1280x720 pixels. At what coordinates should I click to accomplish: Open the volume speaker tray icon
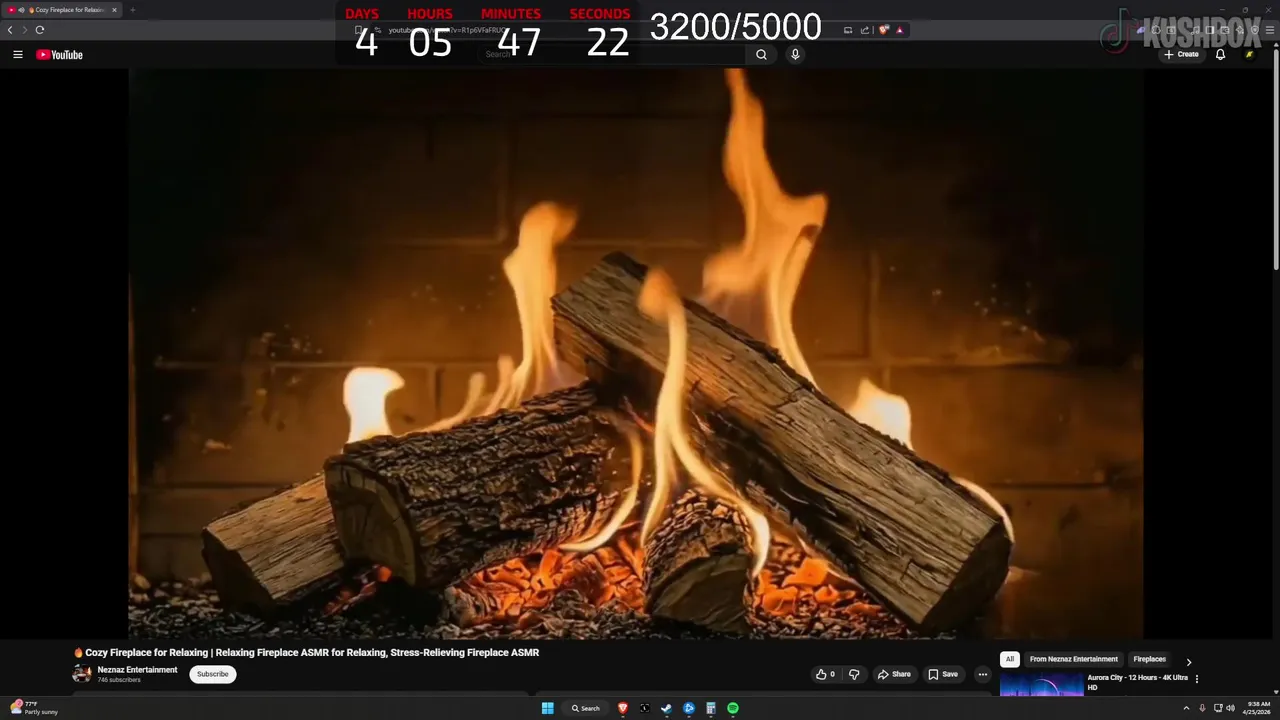(x=1230, y=708)
